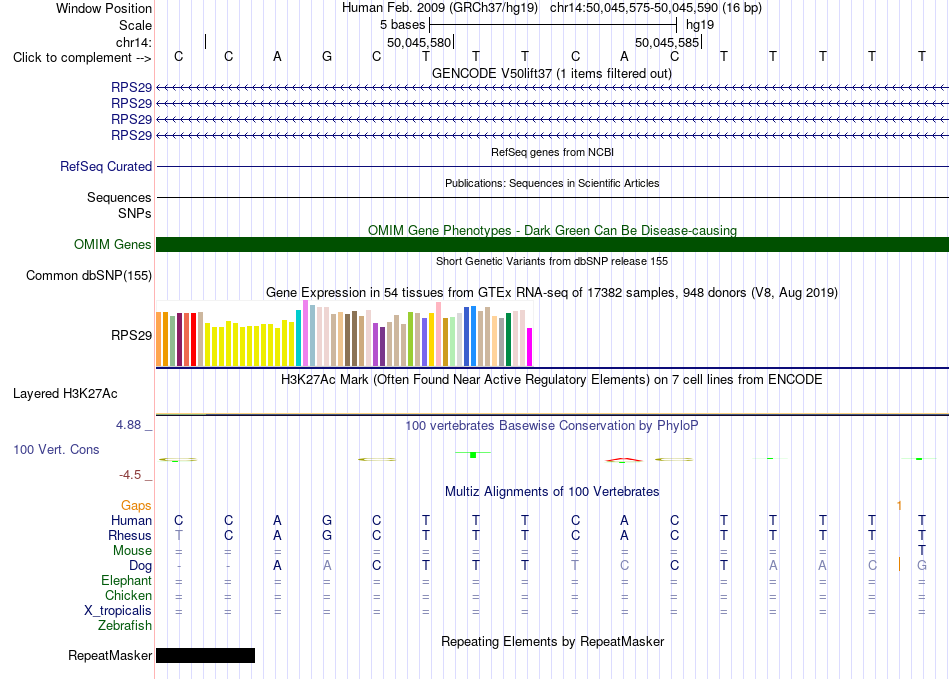This screenshot has width=950, height=679.
Task: Click the black RepeatMasker element block
Action: pyautogui.click(x=205, y=655)
